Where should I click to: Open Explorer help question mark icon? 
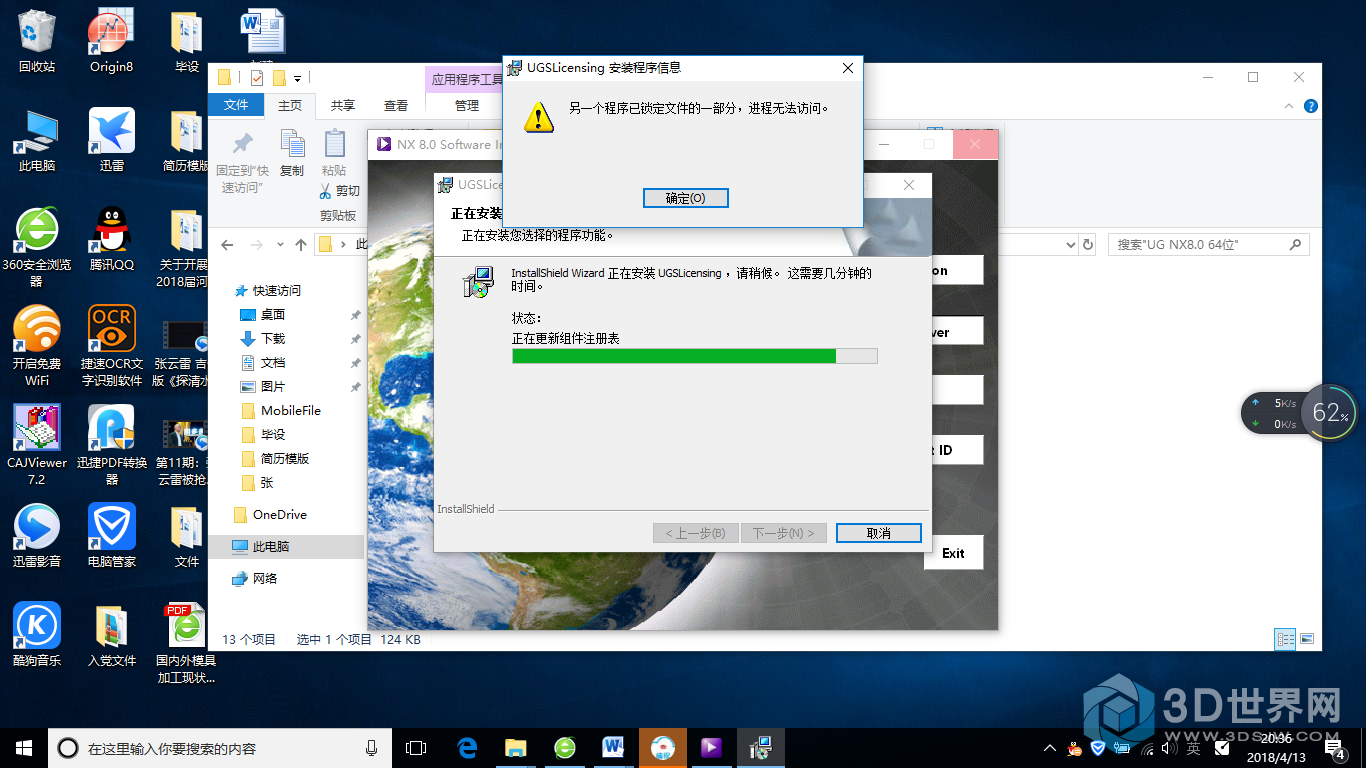[1311, 106]
